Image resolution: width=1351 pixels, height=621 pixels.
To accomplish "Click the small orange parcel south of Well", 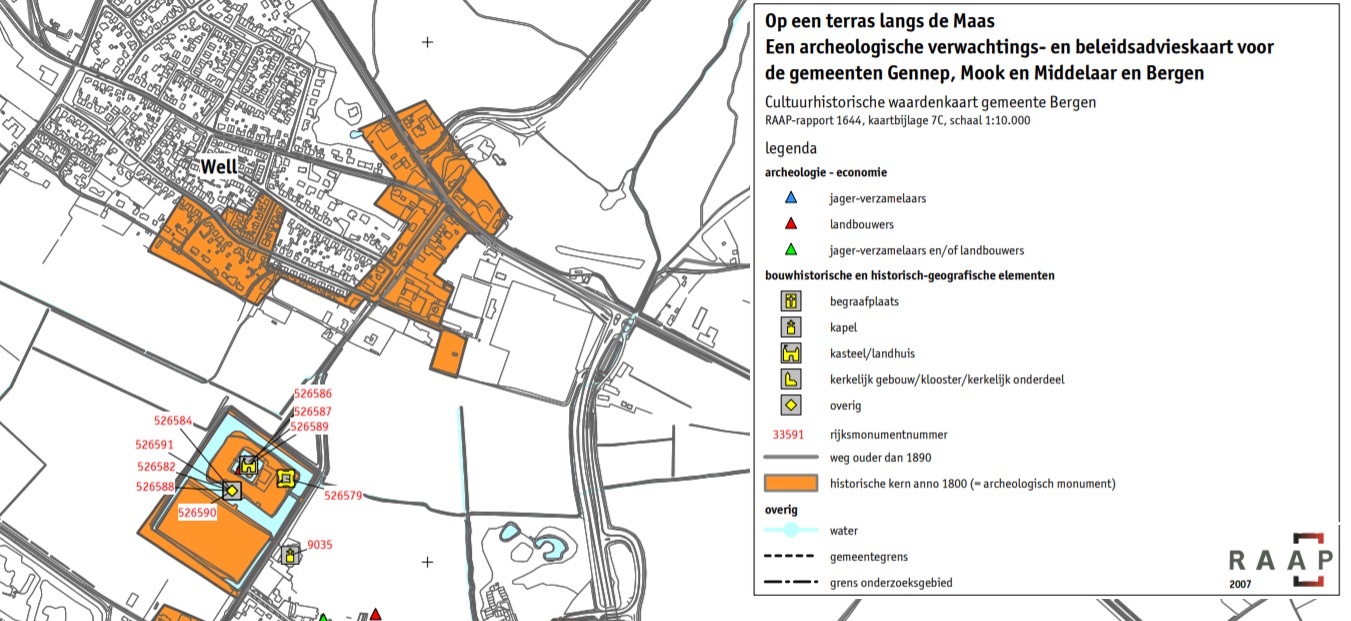I will pyautogui.click(x=448, y=354).
